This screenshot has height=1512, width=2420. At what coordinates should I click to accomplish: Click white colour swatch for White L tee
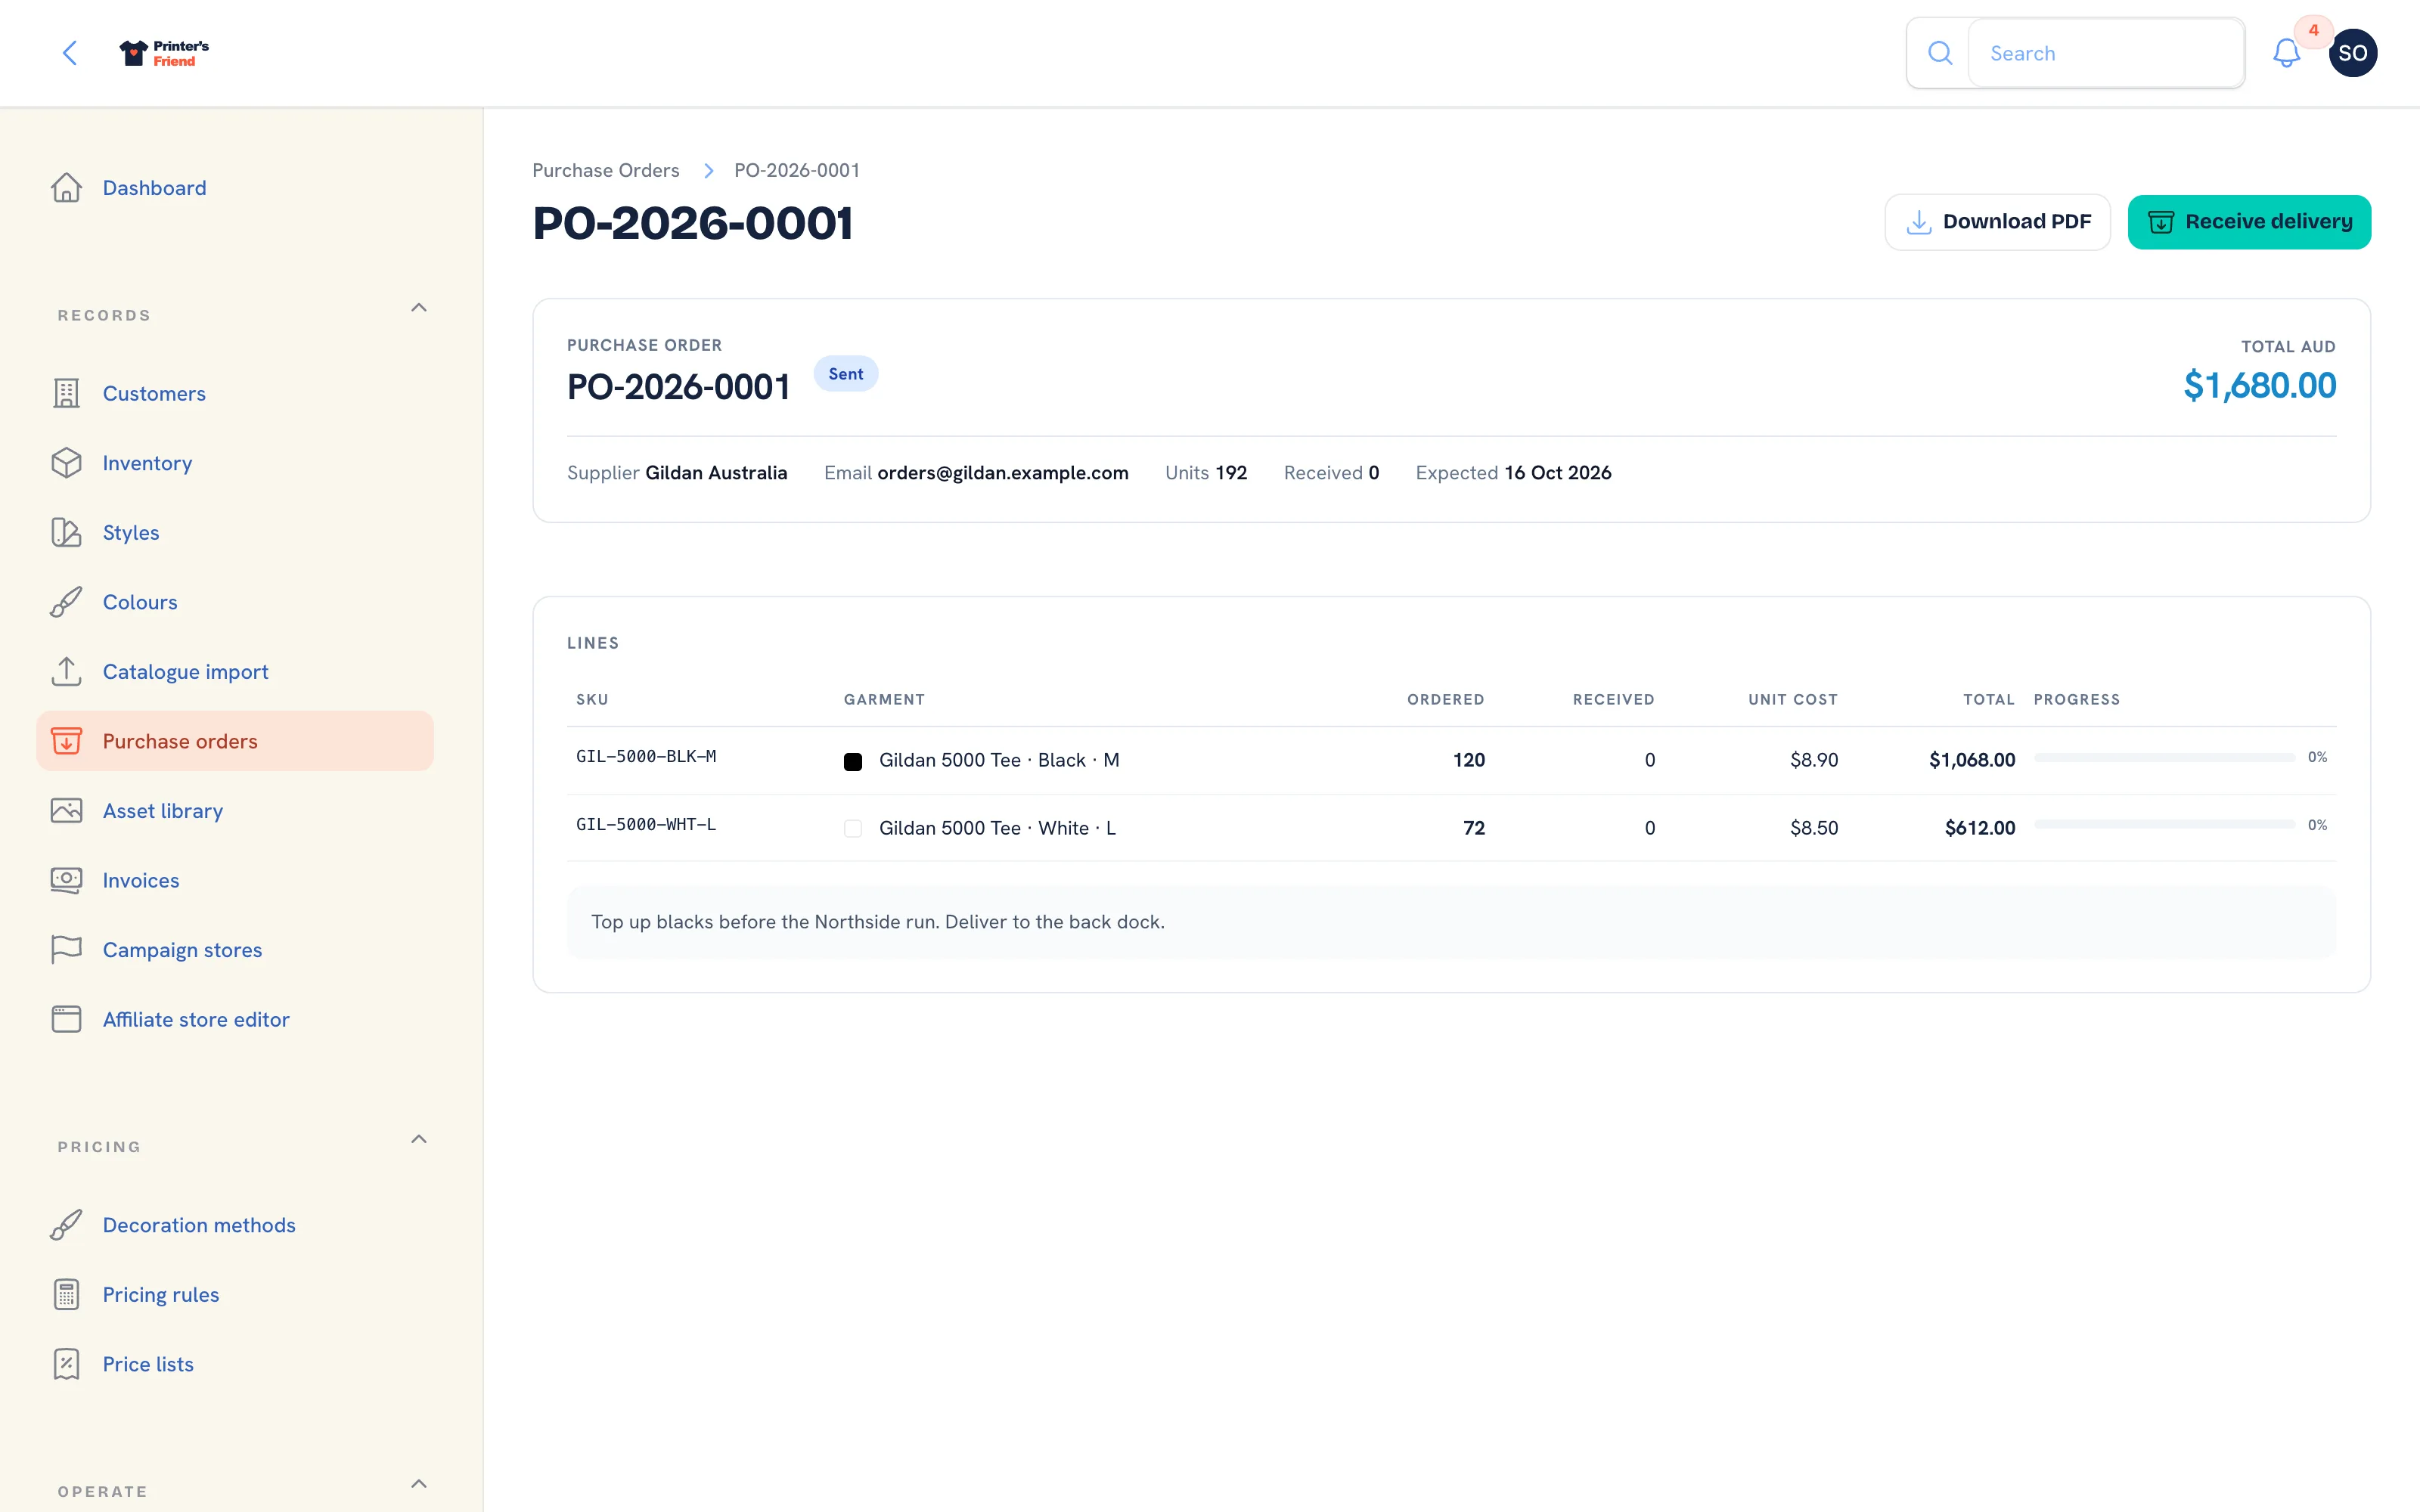pos(853,828)
